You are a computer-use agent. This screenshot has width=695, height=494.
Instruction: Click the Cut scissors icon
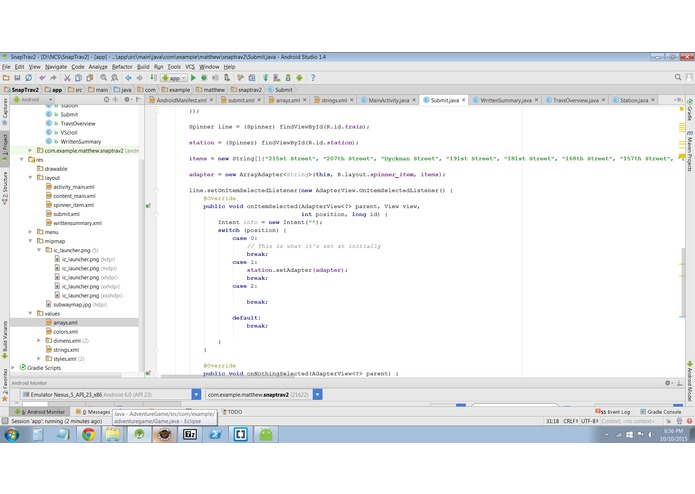point(67,78)
